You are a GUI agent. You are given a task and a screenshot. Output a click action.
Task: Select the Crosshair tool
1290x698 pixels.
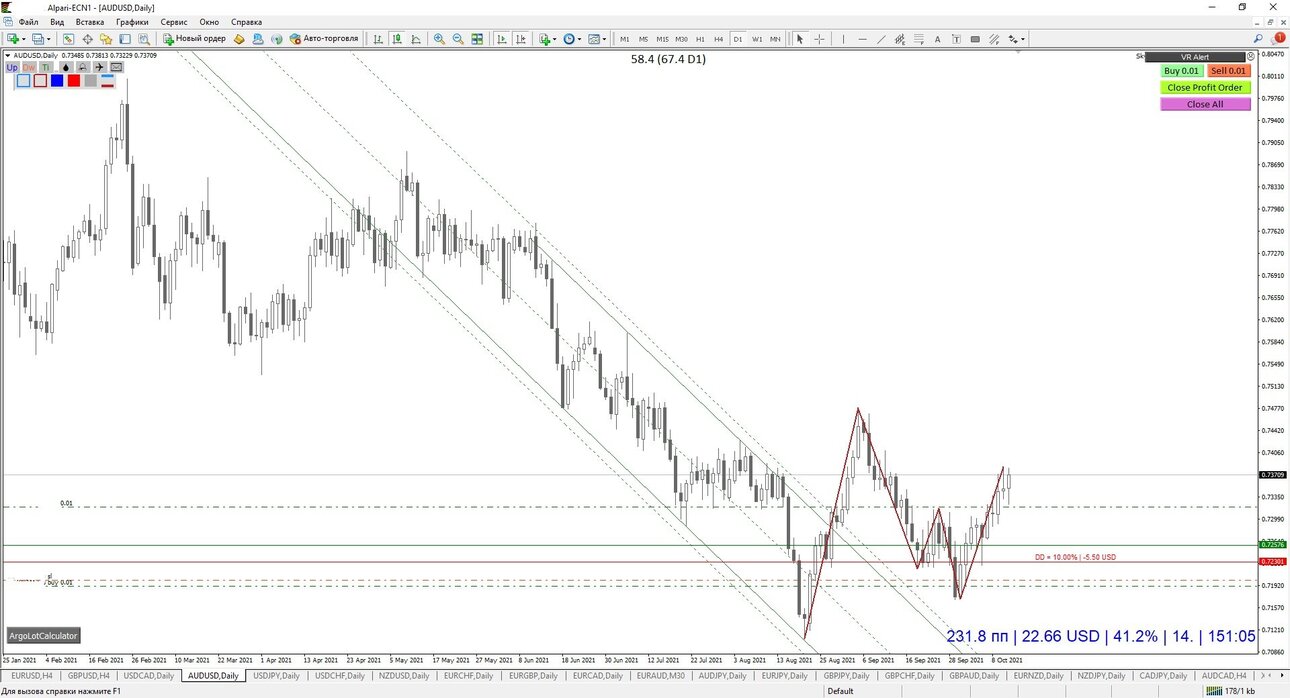point(819,39)
